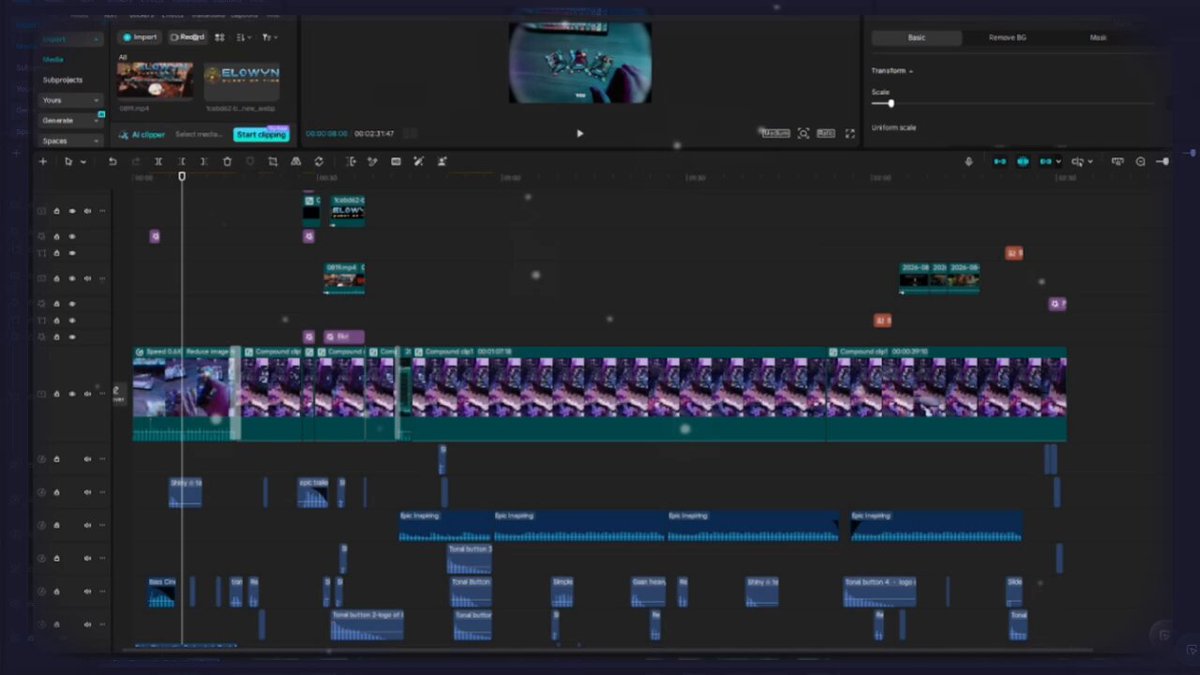
Task: Switch to the Remove BG tab
Action: 1007,38
